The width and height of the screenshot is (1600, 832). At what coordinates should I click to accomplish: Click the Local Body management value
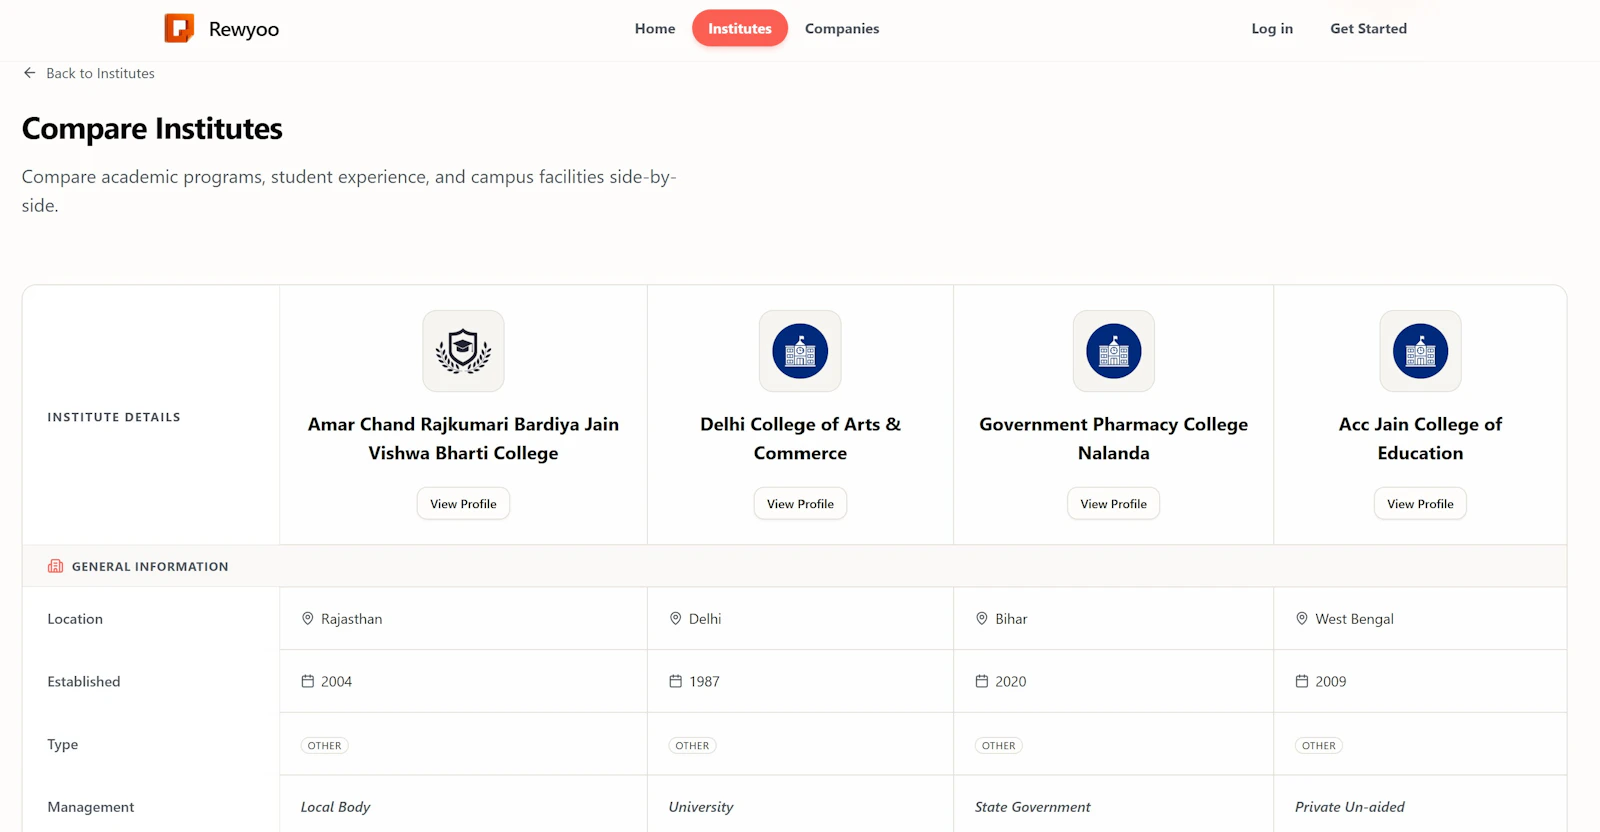(336, 807)
